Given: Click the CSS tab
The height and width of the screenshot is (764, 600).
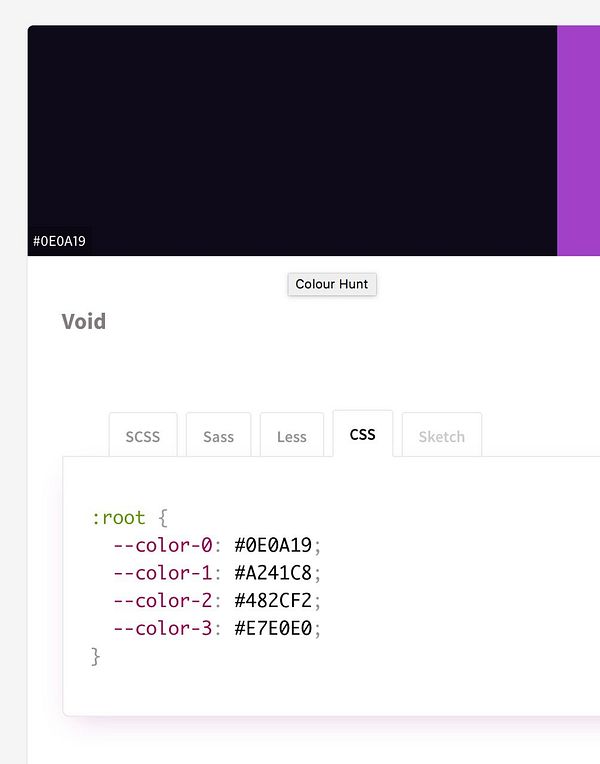Looking at the screenshot, I should click(x=363, y=434).
